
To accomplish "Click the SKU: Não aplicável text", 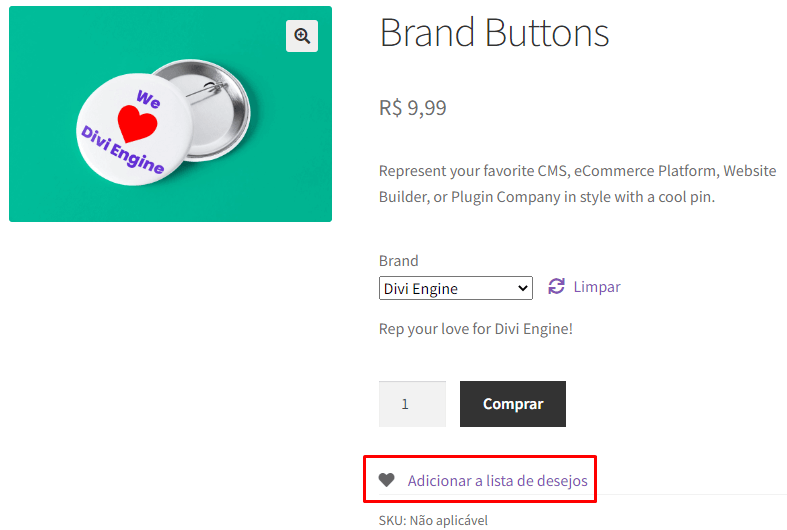I will pyautogui.click(x=433, y=520).
